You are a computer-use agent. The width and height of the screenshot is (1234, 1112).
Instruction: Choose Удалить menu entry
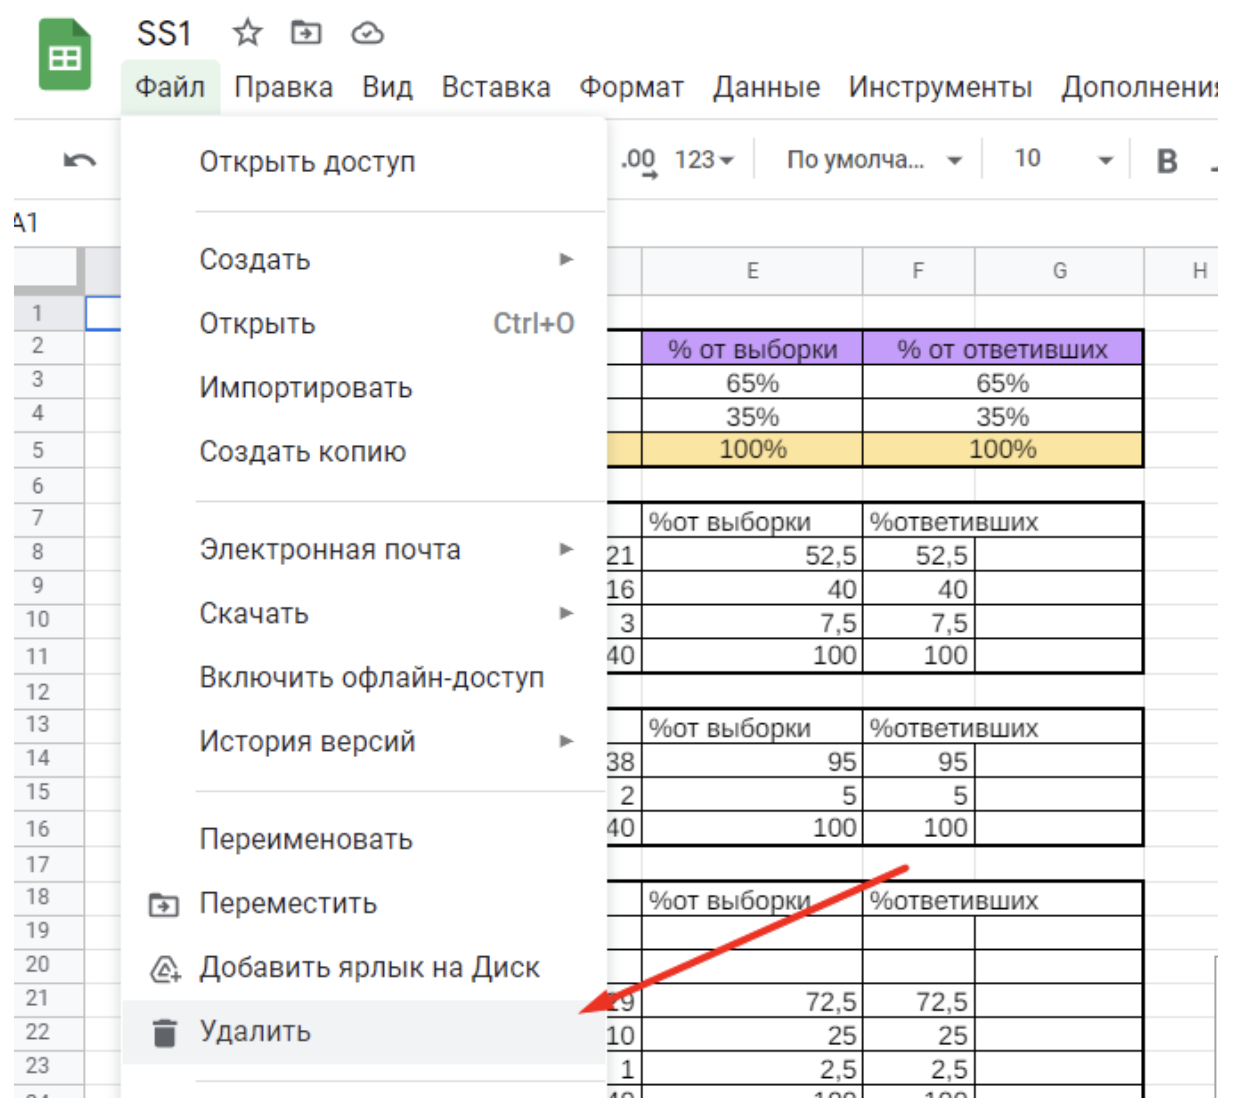[x=364, y=1032]
